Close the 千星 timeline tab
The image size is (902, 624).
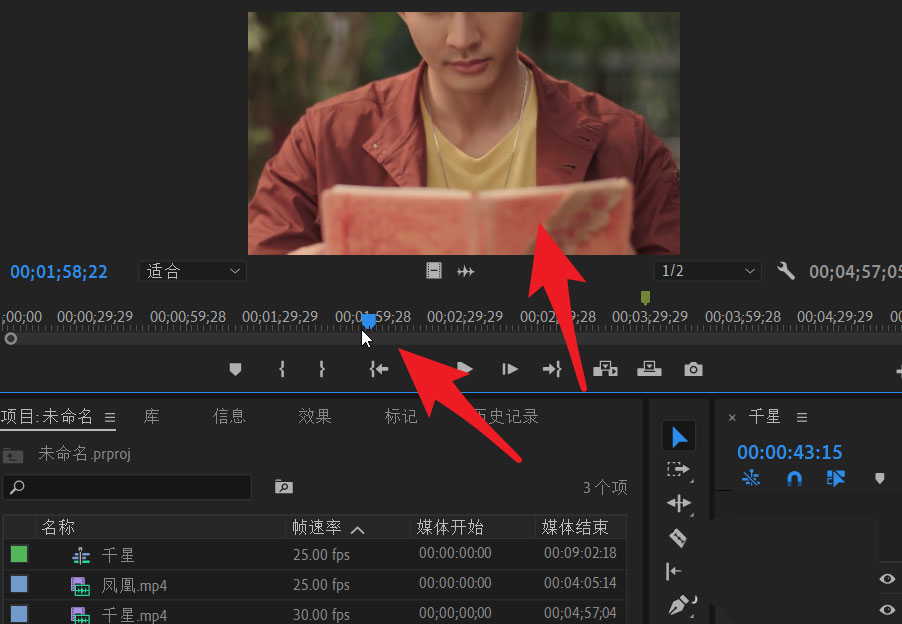(x=732, y=418)
